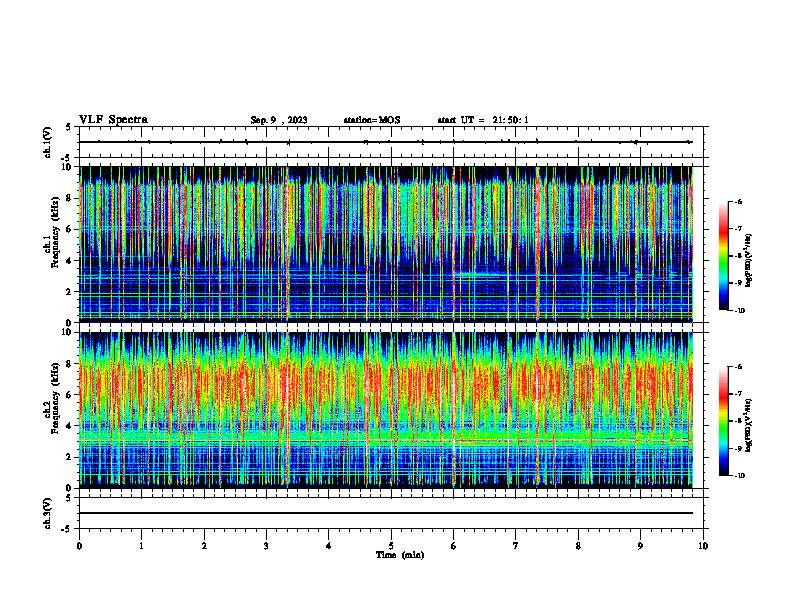This screenshot has width=792, height=612.
Task: Click the "6" tick on the time axis
Action: [454, 546]
